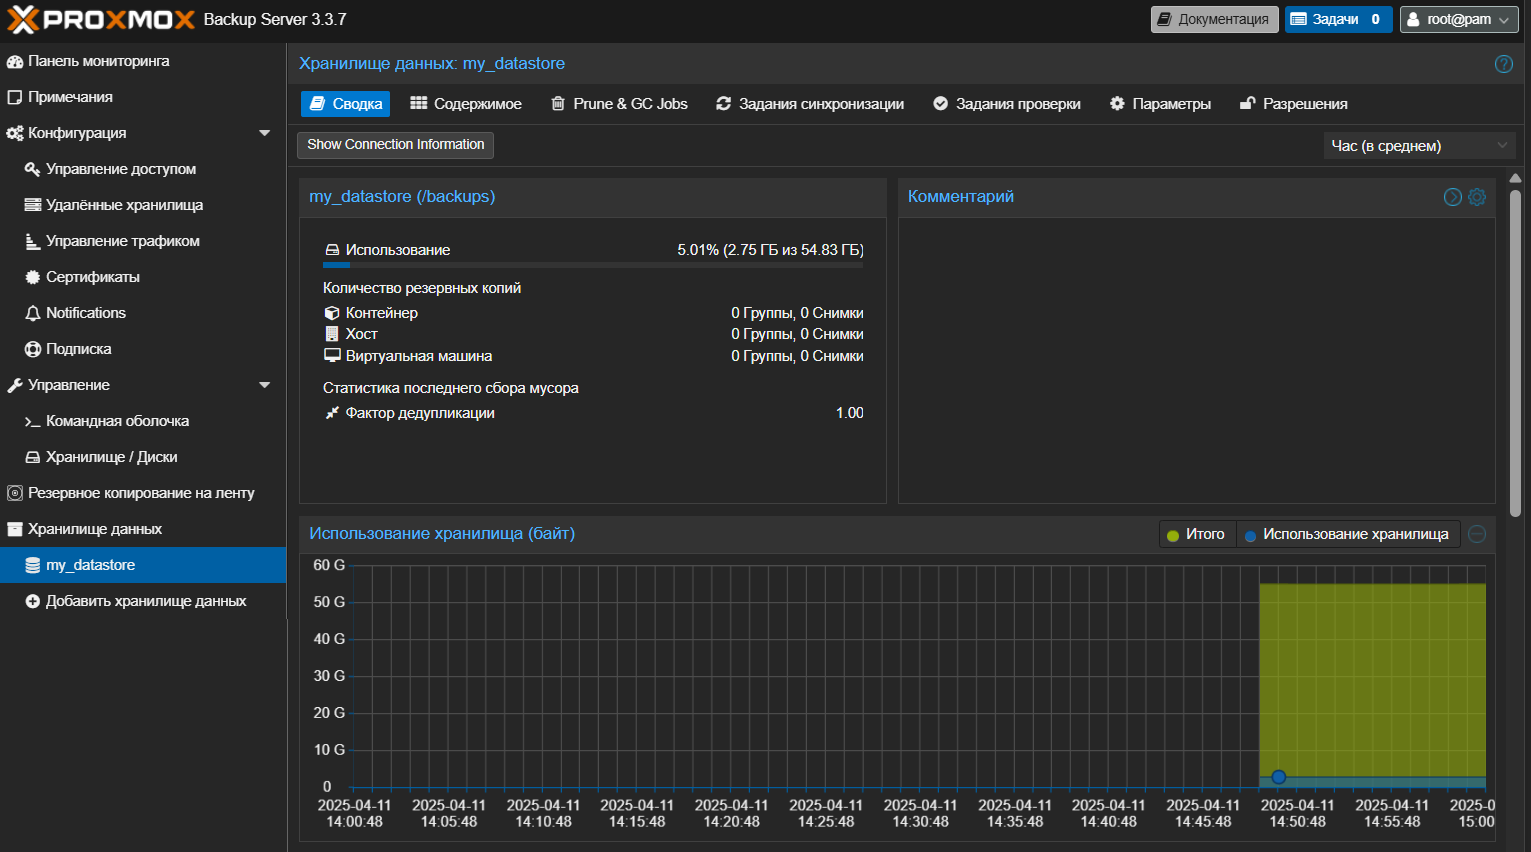Click the server icon for Удалённые хранилища
This screenshot has width=1531, height=852.
point(33,205)
